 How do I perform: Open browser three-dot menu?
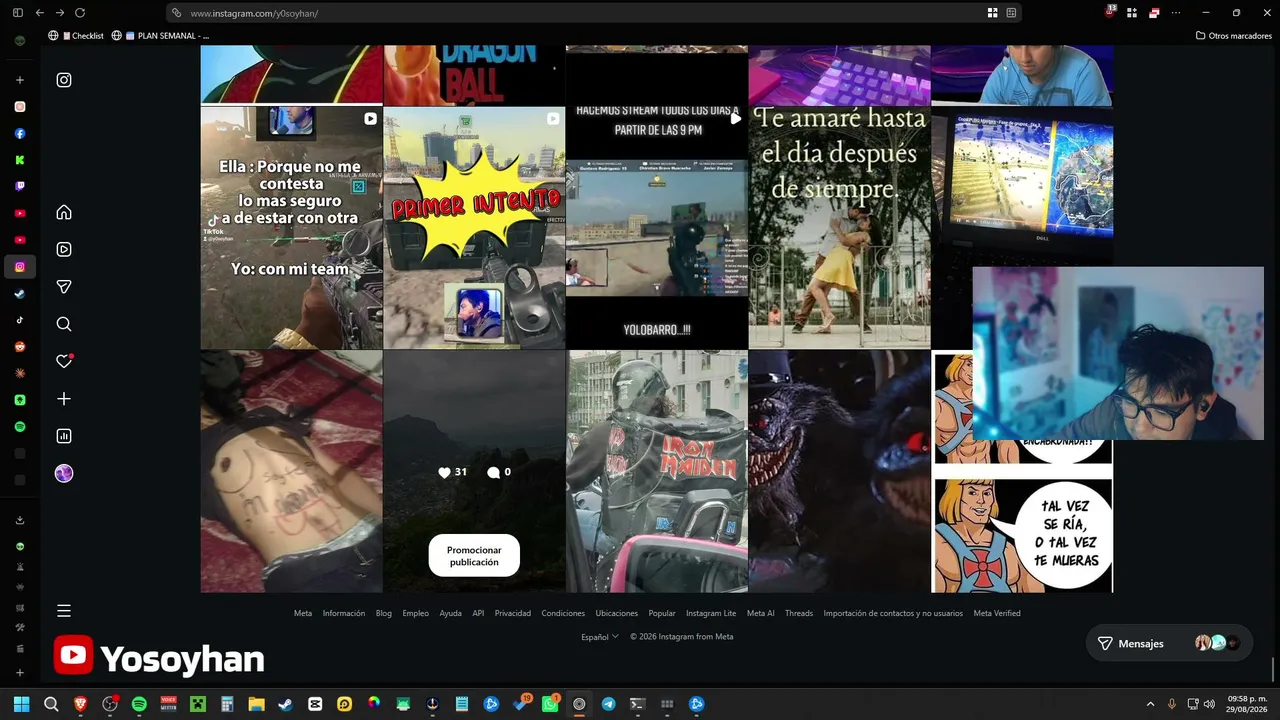pyautogui.click(x=1176, y=13)
